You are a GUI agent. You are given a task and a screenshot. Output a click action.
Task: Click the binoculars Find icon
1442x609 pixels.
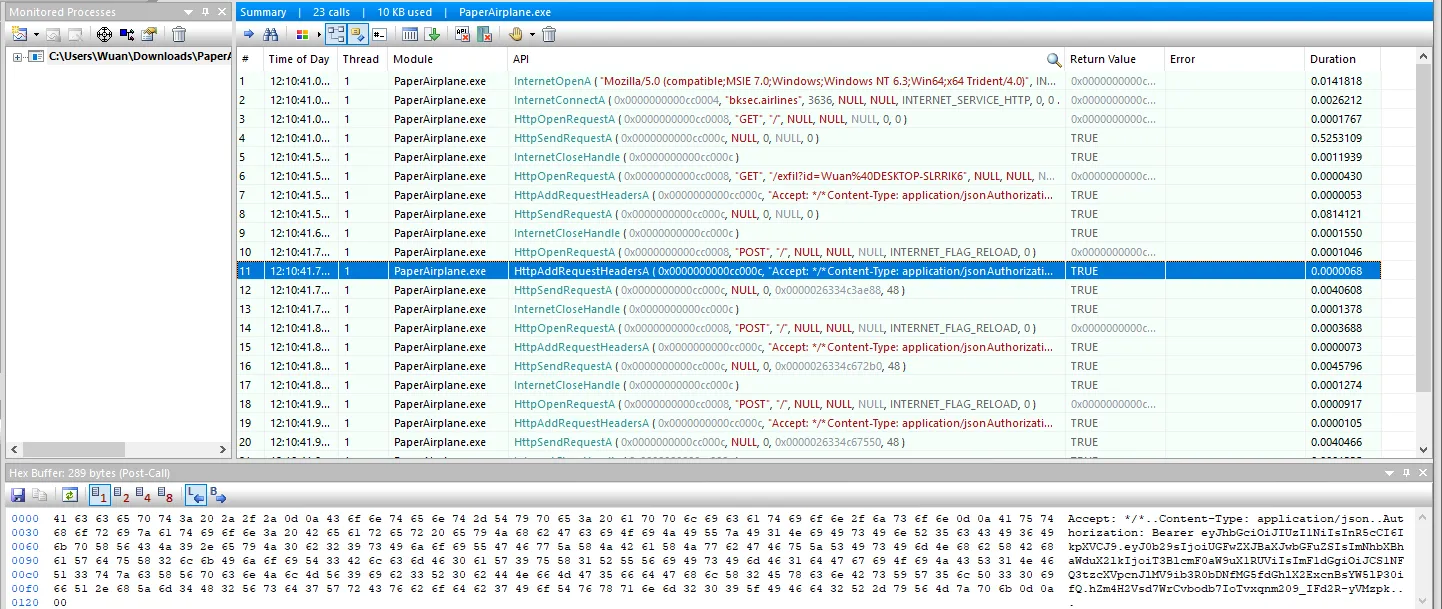pos(270,34)
